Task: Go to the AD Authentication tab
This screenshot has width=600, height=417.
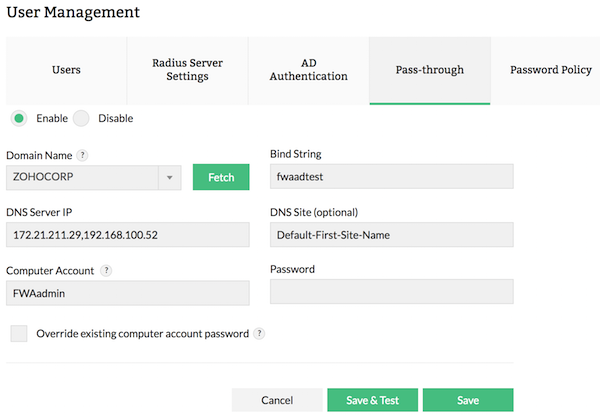Action: 309,70
